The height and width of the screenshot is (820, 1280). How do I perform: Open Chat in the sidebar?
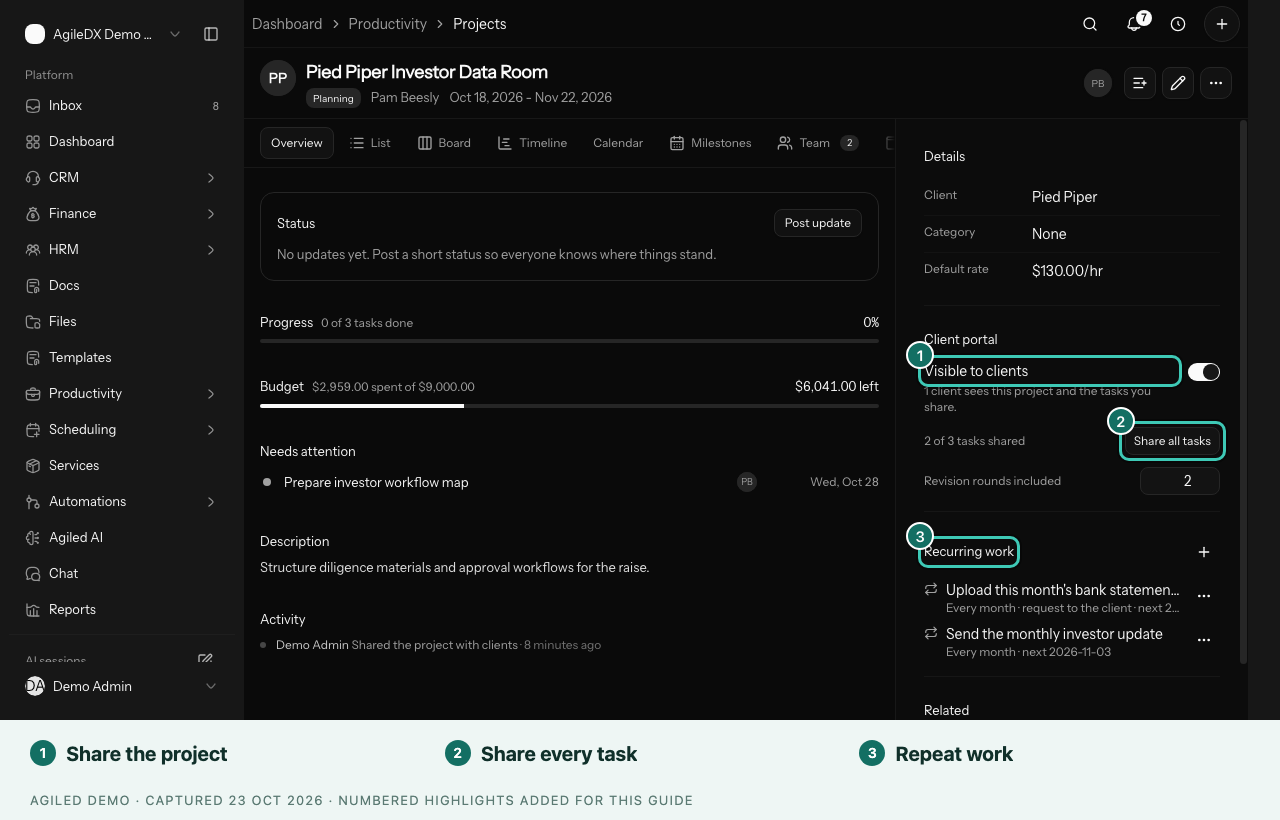[x=122, y=573]
